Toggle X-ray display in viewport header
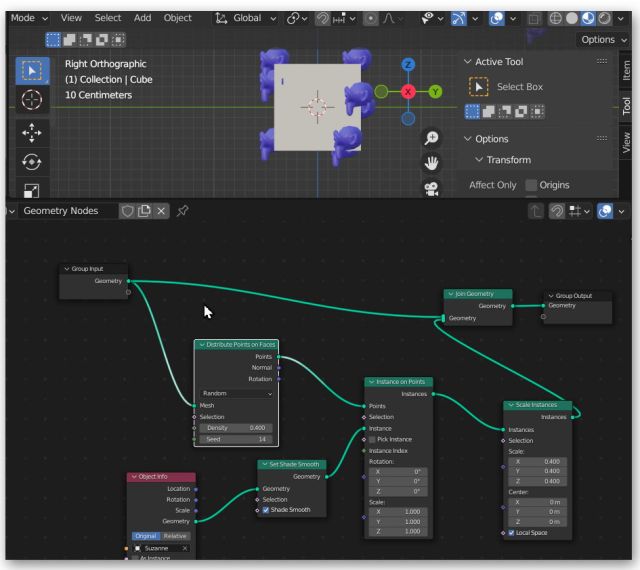 tap(534, 18)
